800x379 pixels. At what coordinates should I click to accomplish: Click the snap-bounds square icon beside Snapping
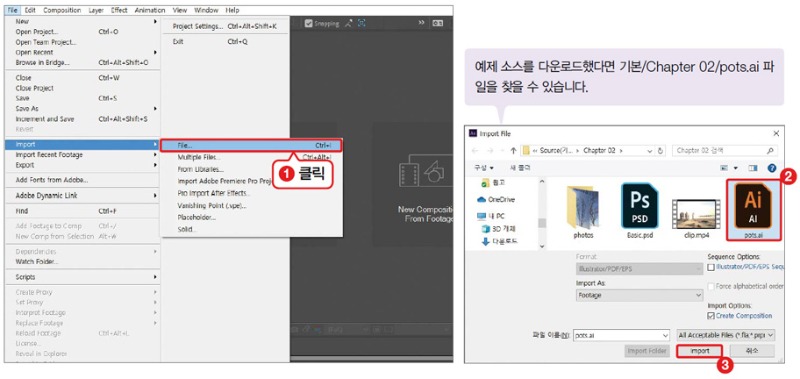click(362, 23)
